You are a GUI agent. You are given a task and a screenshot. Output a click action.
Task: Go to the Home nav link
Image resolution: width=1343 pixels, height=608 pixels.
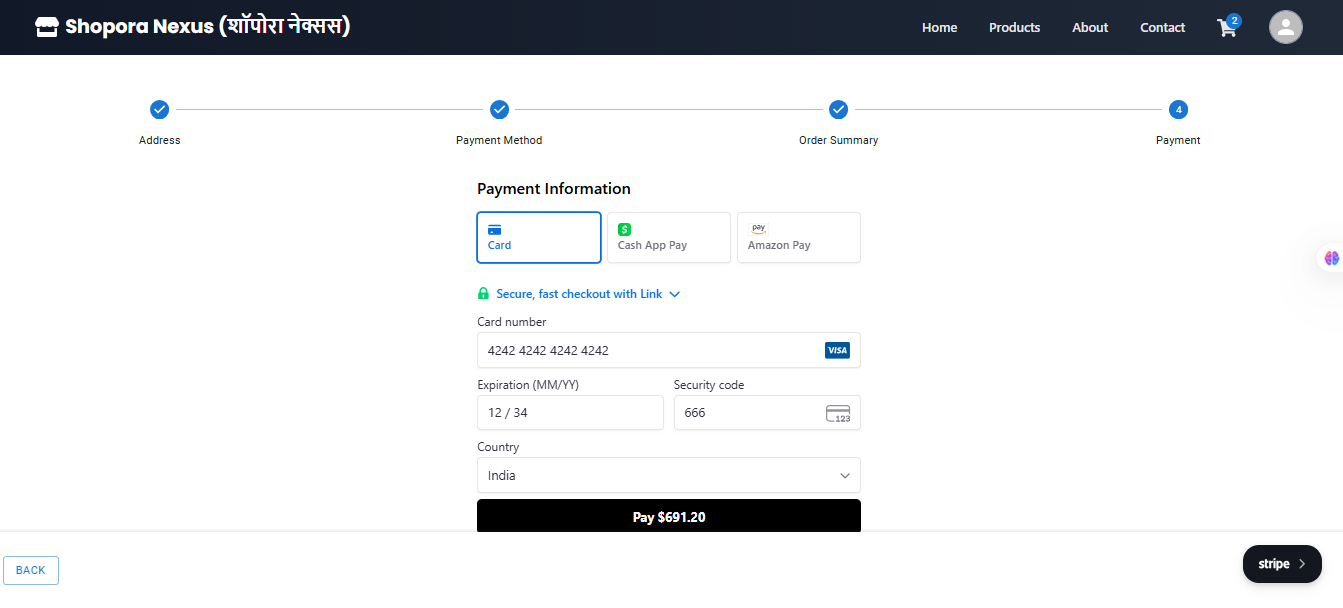click(939, 27)
